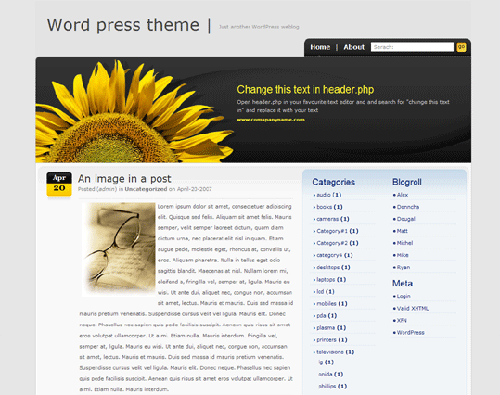500x395 pixels.
Task: Click the glasses image thumbnail in the post
Action: tap(119, 249)
